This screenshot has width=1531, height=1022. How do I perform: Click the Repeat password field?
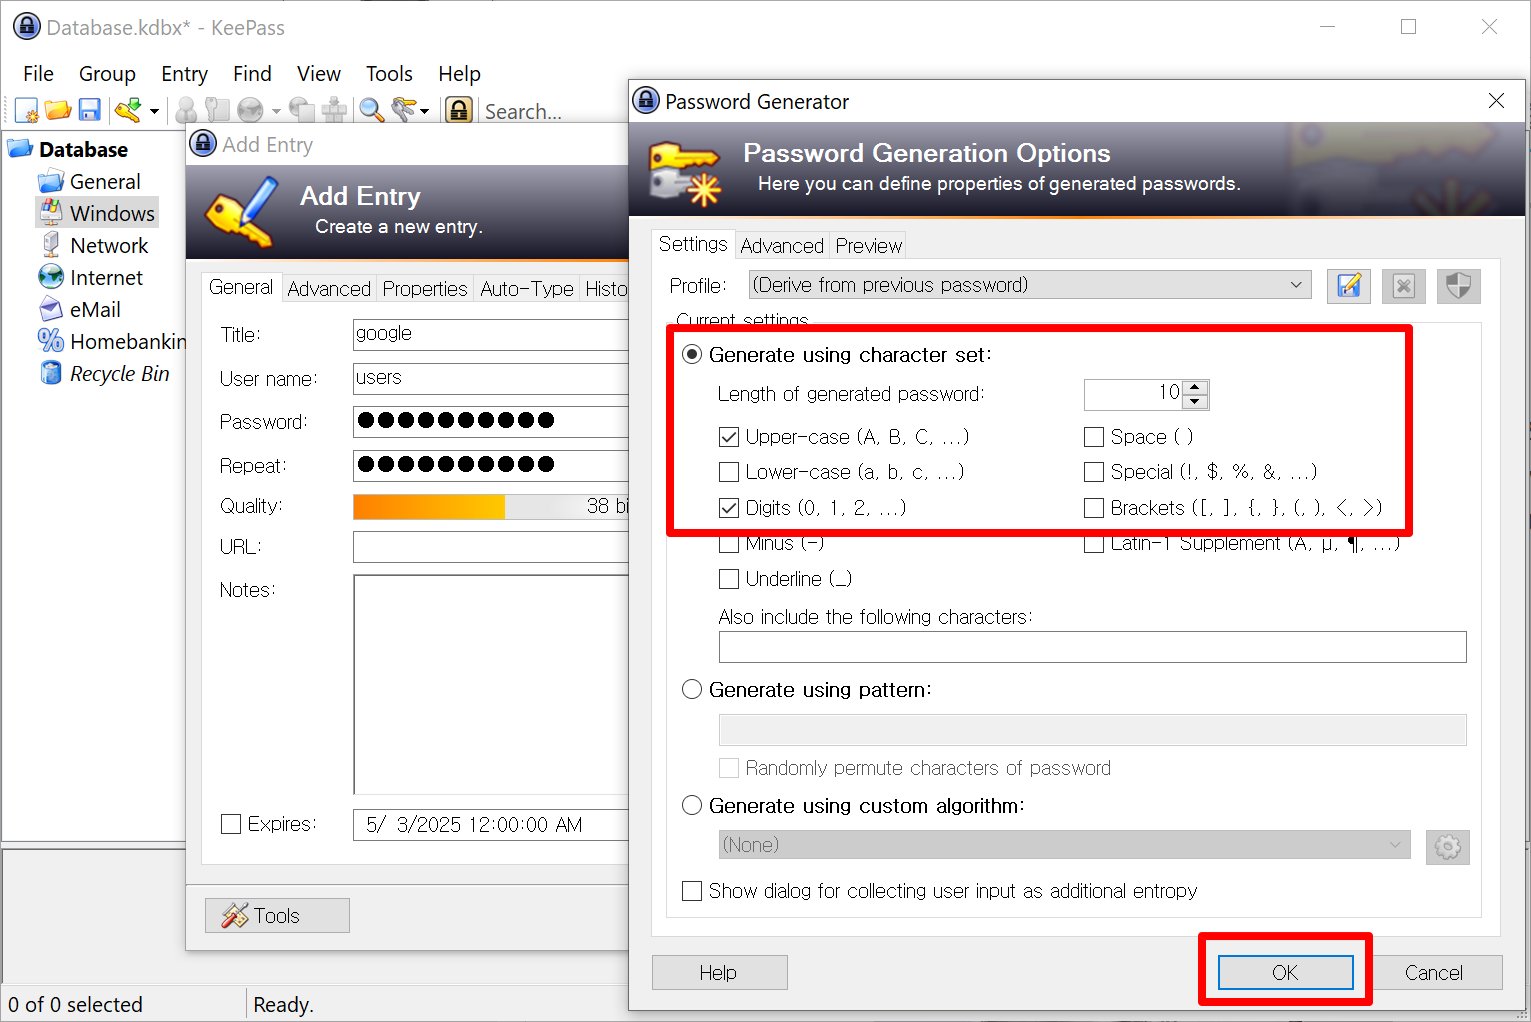[x=491, y=465]
